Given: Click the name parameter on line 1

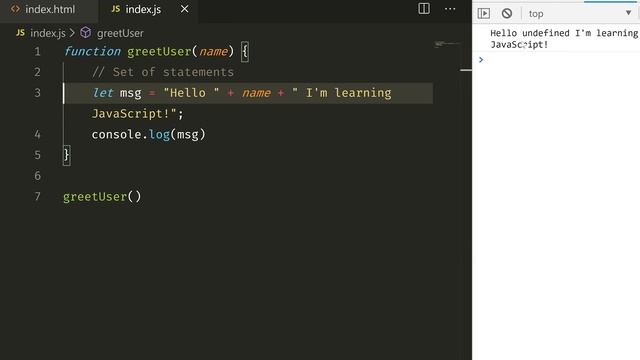Looking at the screenshot, I should tap(213, 51).
